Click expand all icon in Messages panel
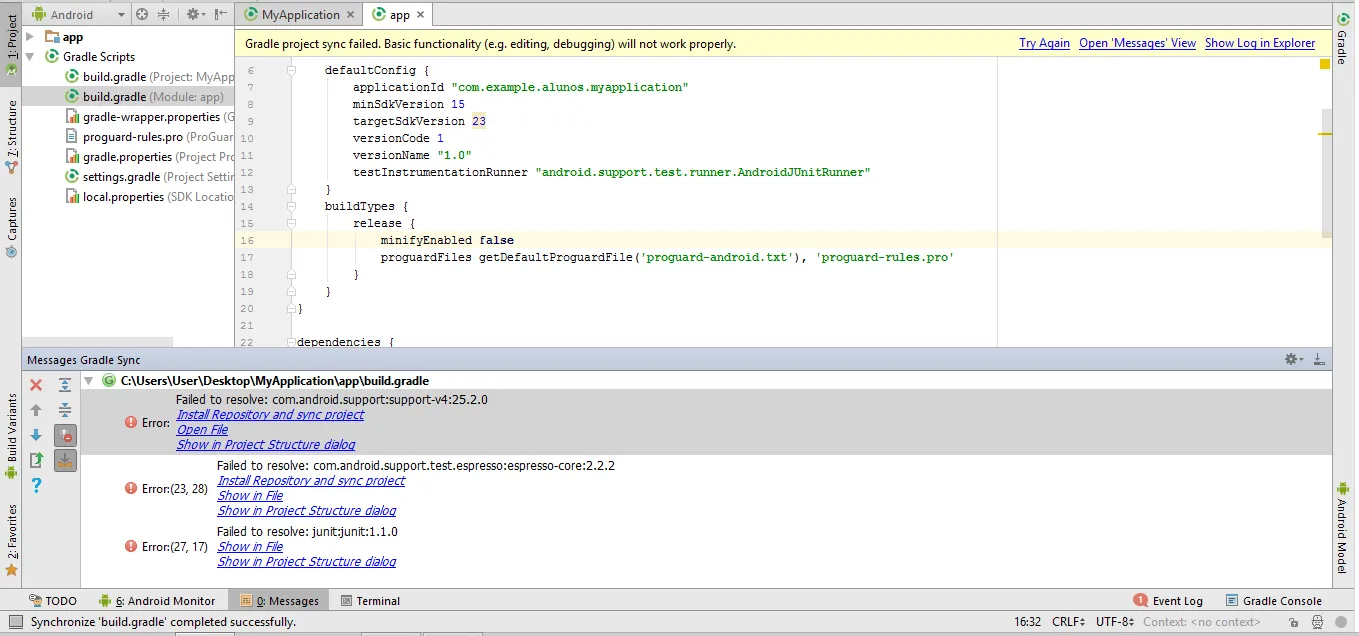The width and height of the screenshot is (1359, 636). pyautogui.click(x=65, y=385)
